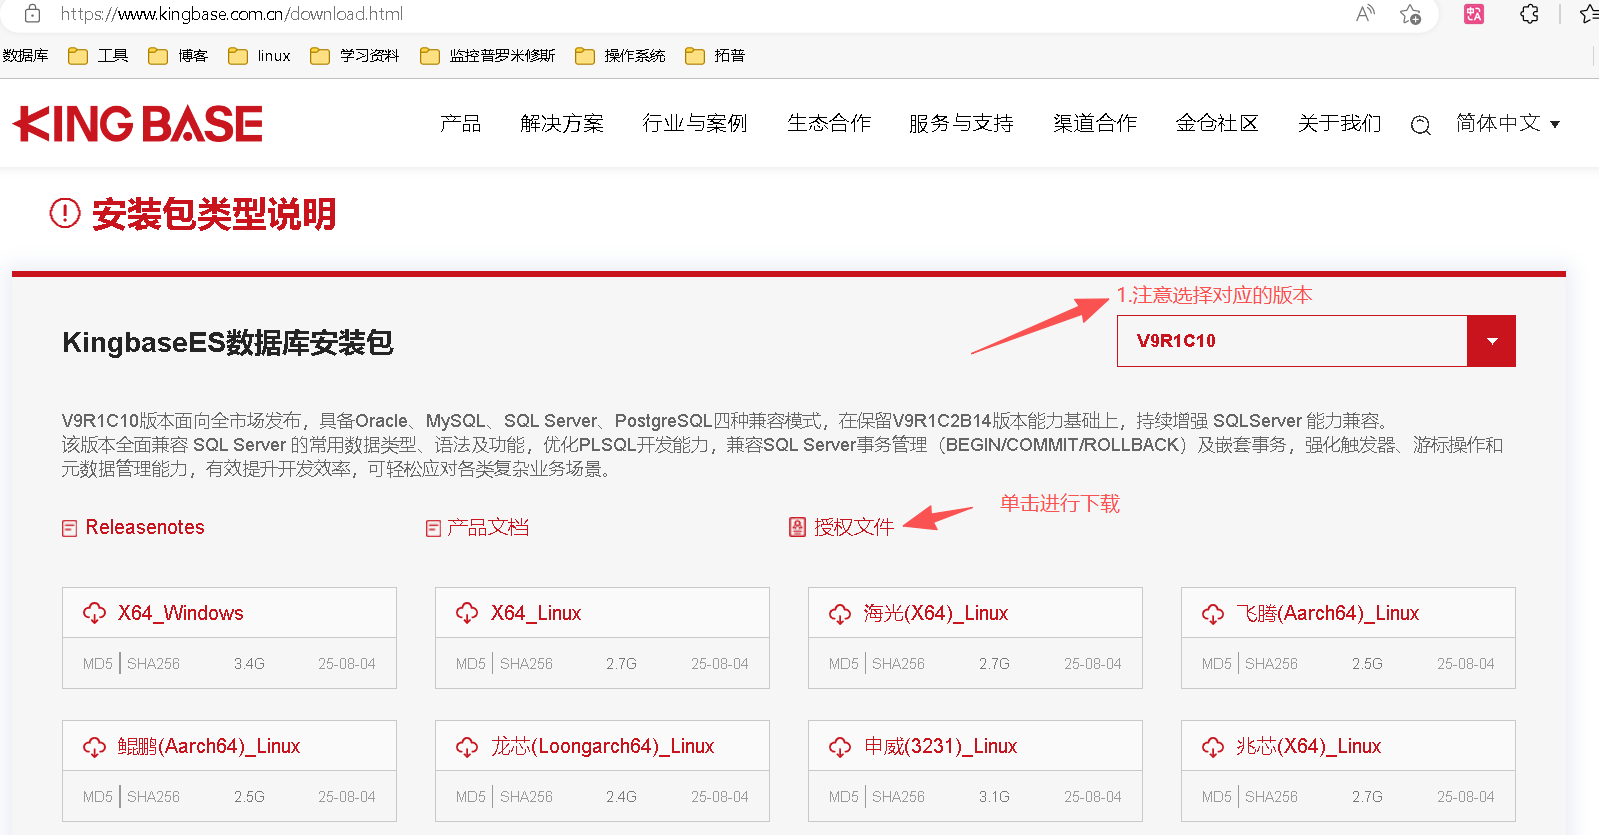Click SHA256 under 海光(X64)_Linux
This screenshot has width=1599, height=835.
pos(899,664)
